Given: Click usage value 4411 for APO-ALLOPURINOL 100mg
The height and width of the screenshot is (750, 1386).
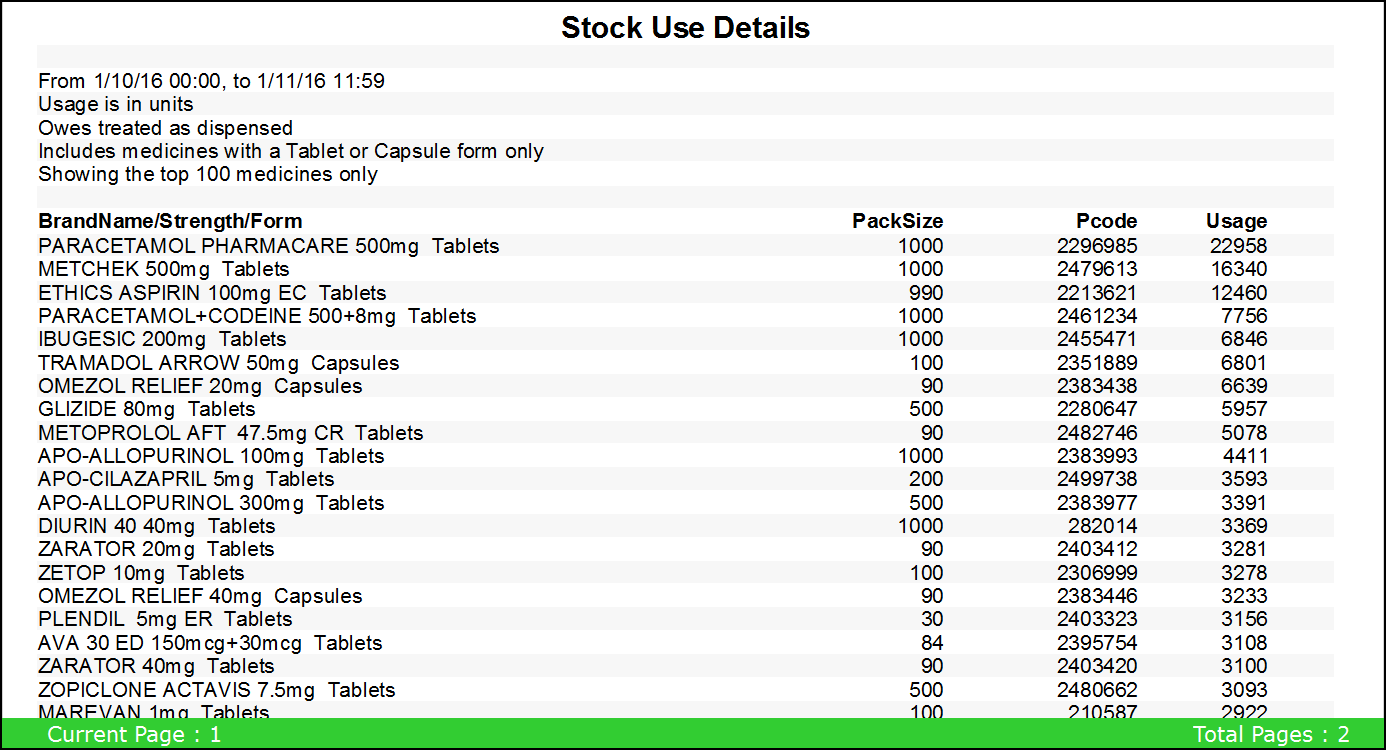Looking at the screenshot, I should (1243, 456).
